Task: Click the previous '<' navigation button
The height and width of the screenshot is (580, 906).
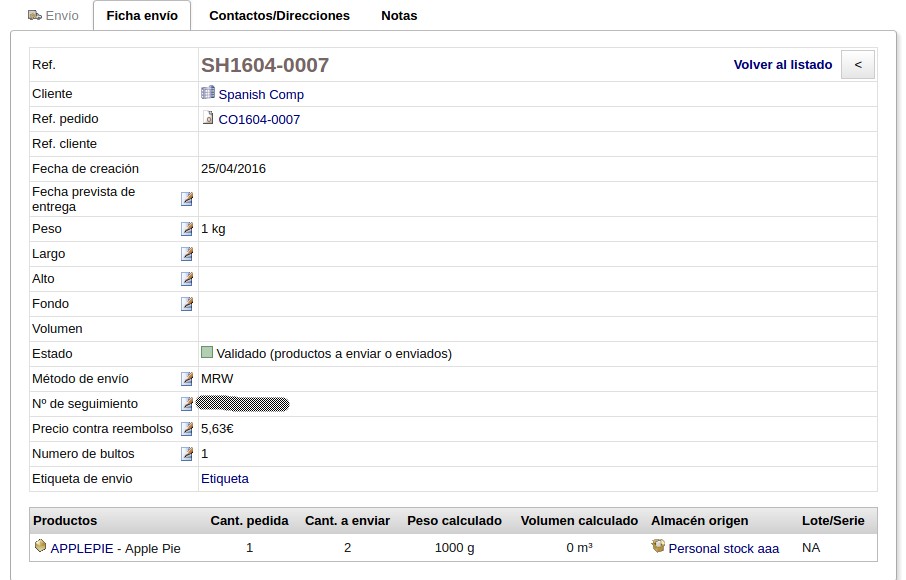Action: coord(858,65)
